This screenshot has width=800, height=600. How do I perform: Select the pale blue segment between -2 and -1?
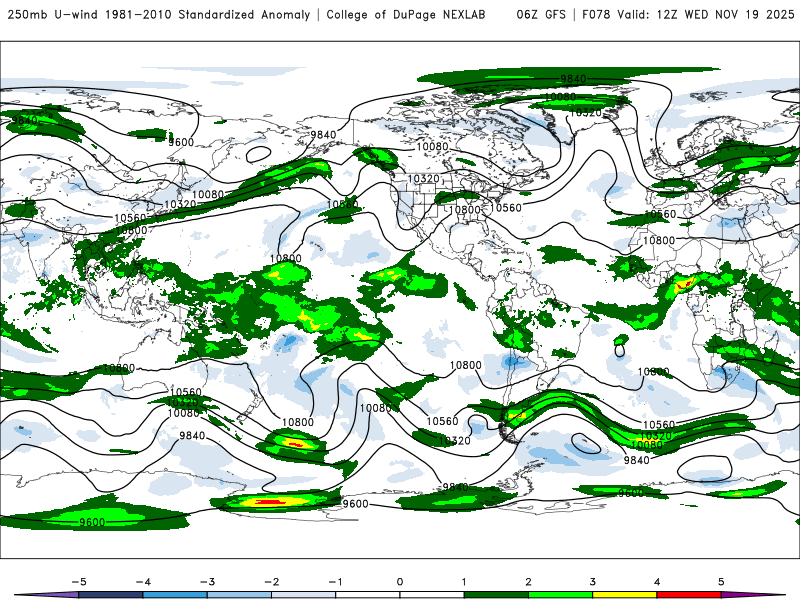(x=304, y=595)
